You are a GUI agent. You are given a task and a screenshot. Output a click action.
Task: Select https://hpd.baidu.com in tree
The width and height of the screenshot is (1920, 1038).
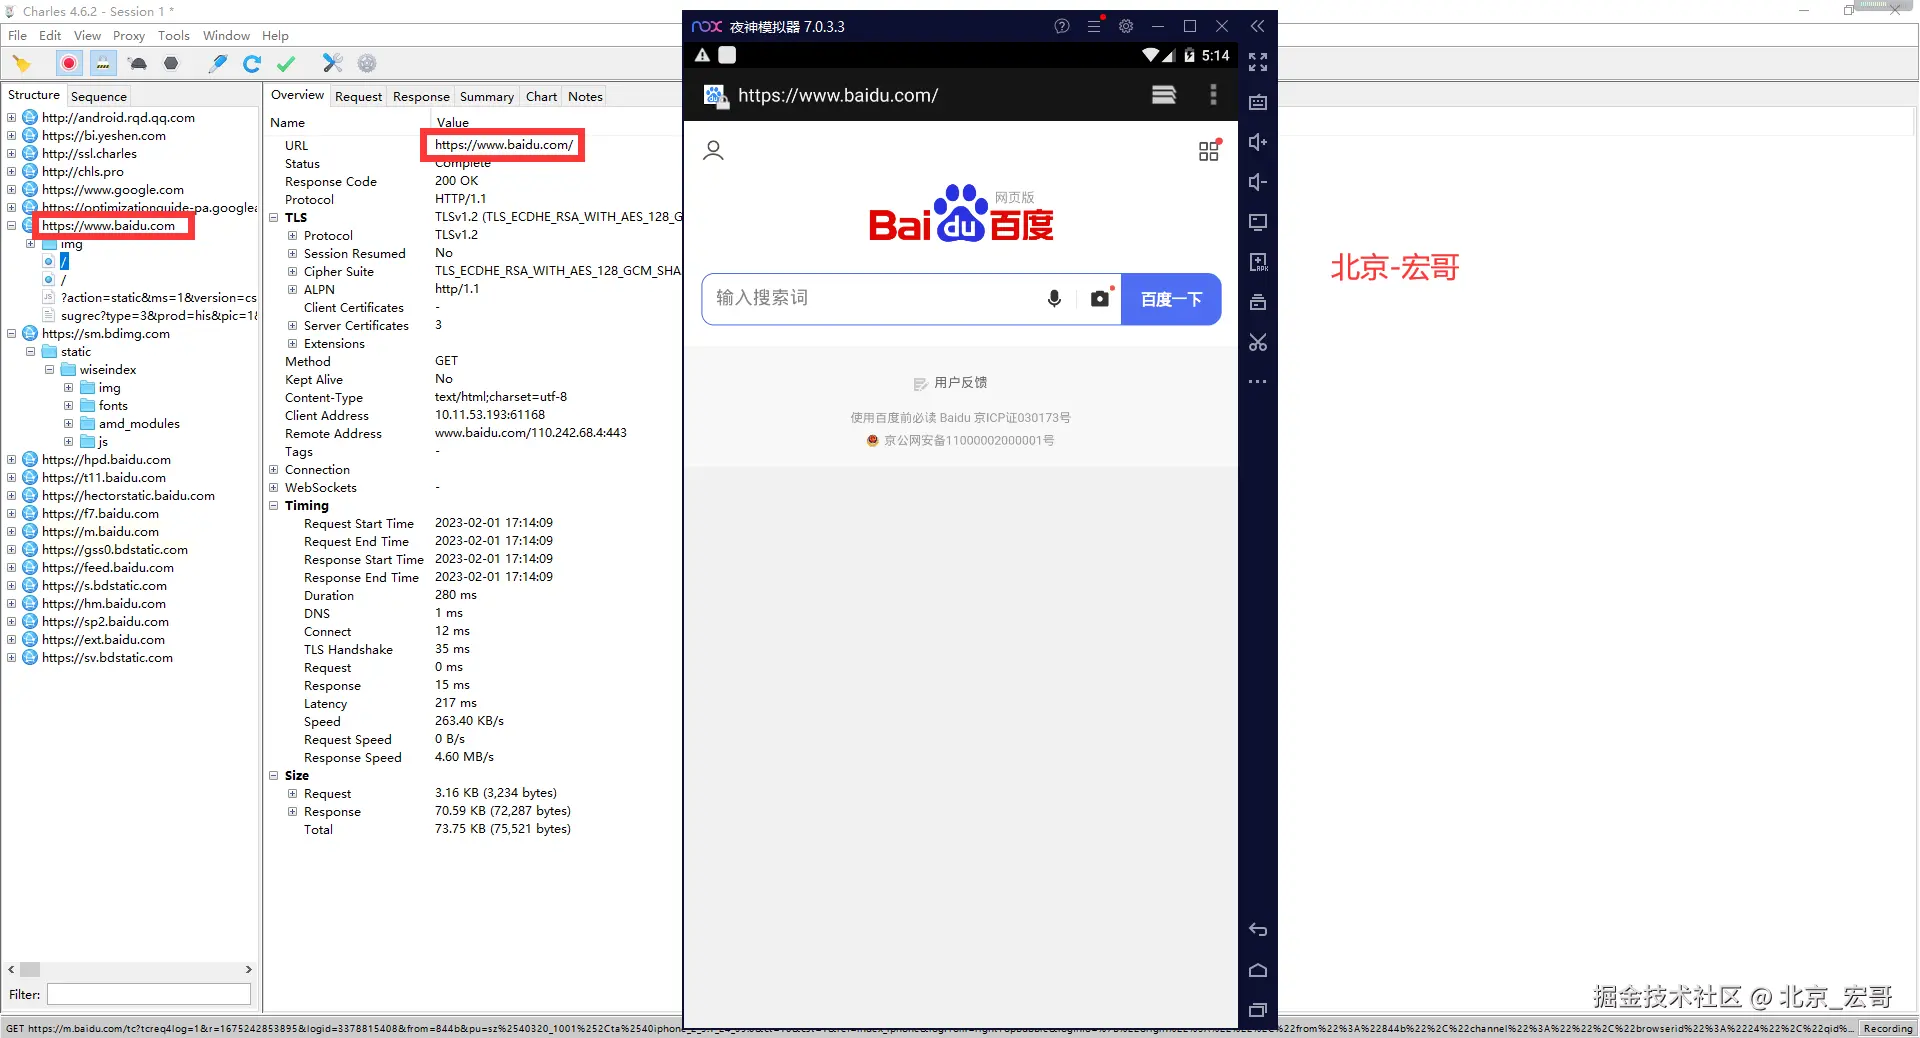coord(106,459)
